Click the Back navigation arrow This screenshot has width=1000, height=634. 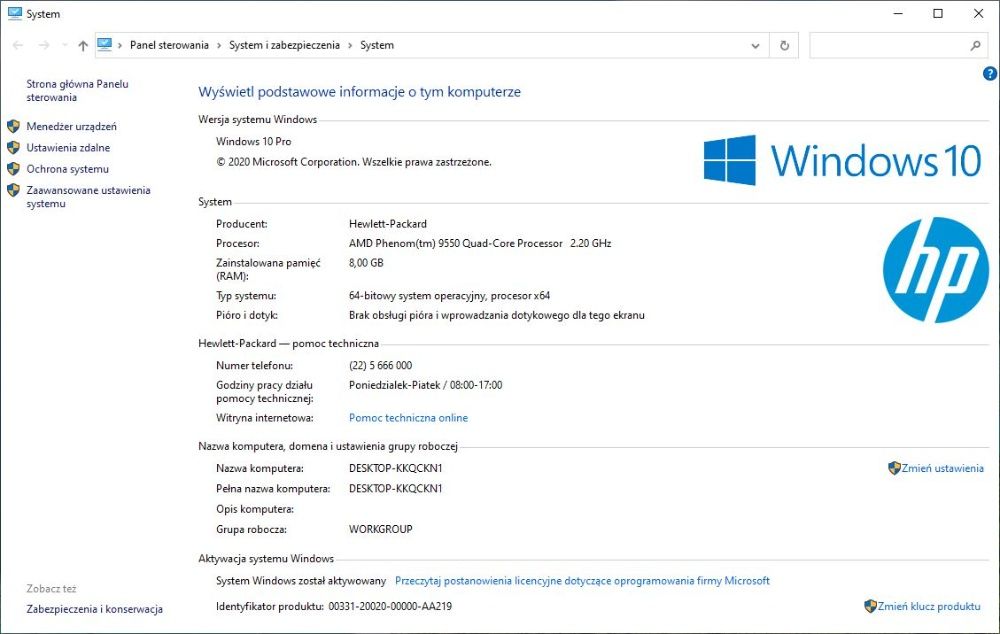(18, 45)
